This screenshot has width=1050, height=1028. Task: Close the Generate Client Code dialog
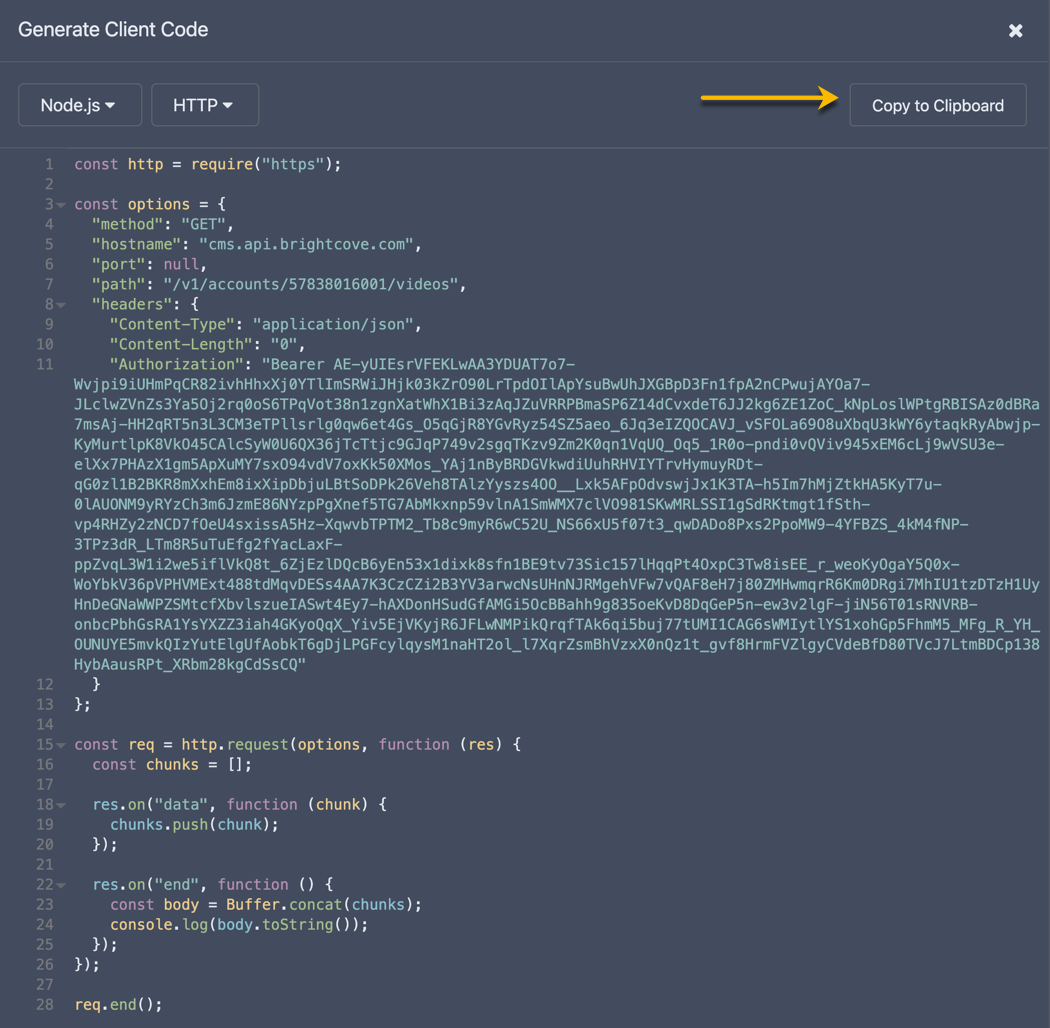click(1015, 31)
